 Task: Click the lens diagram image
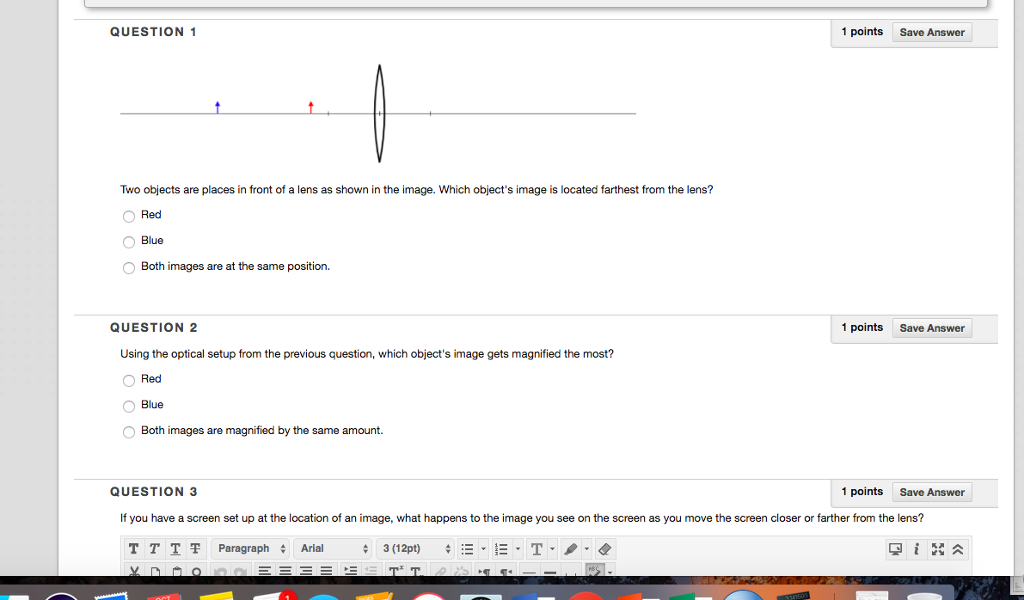tap(378, 113)
